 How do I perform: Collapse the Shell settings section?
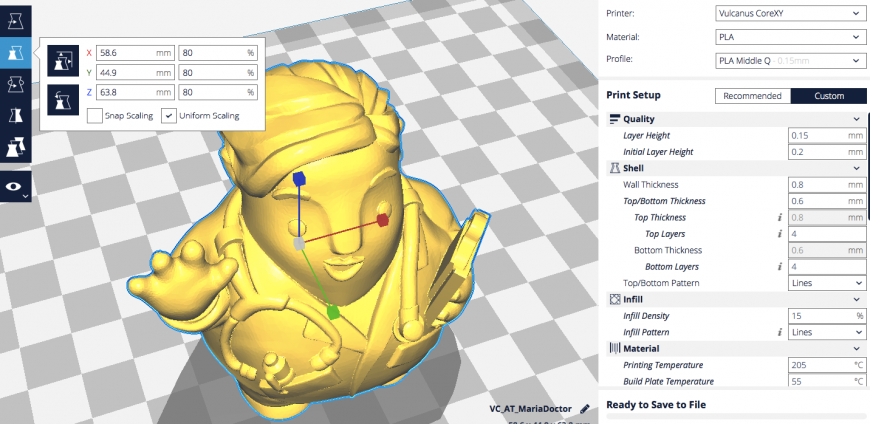857,168
